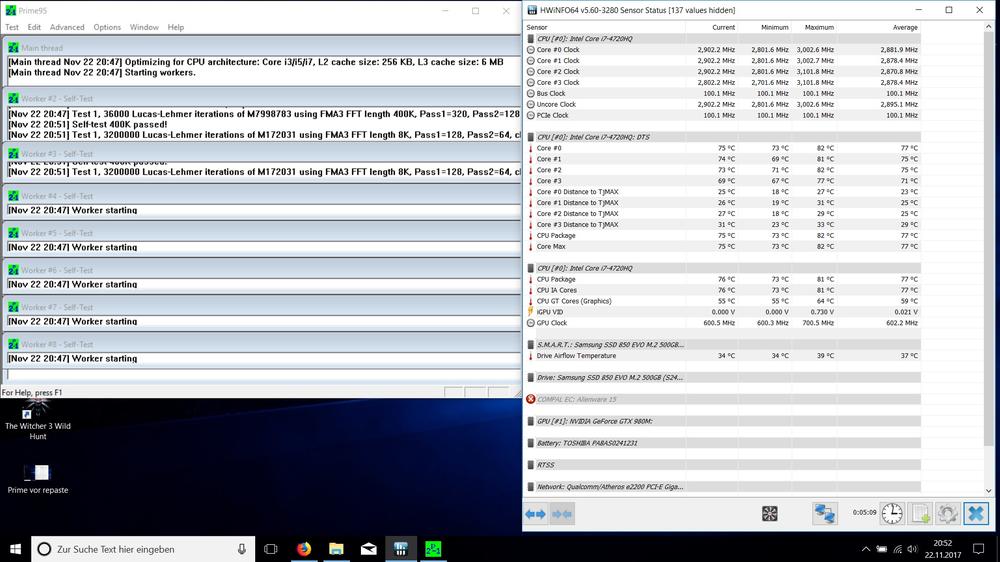Expand the GPU NVIDIA GeForce GTX 980M group
Image resolution: width=1000 pixels, height=562 pixels.
[x=589, y=421]
